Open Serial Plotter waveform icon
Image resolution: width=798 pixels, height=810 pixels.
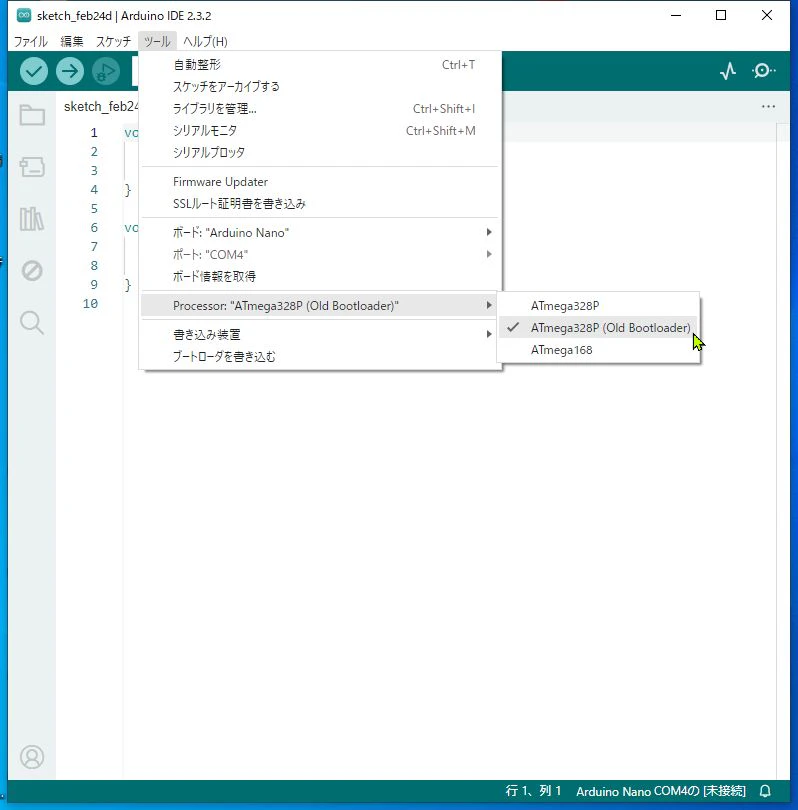tap(728, 71)
